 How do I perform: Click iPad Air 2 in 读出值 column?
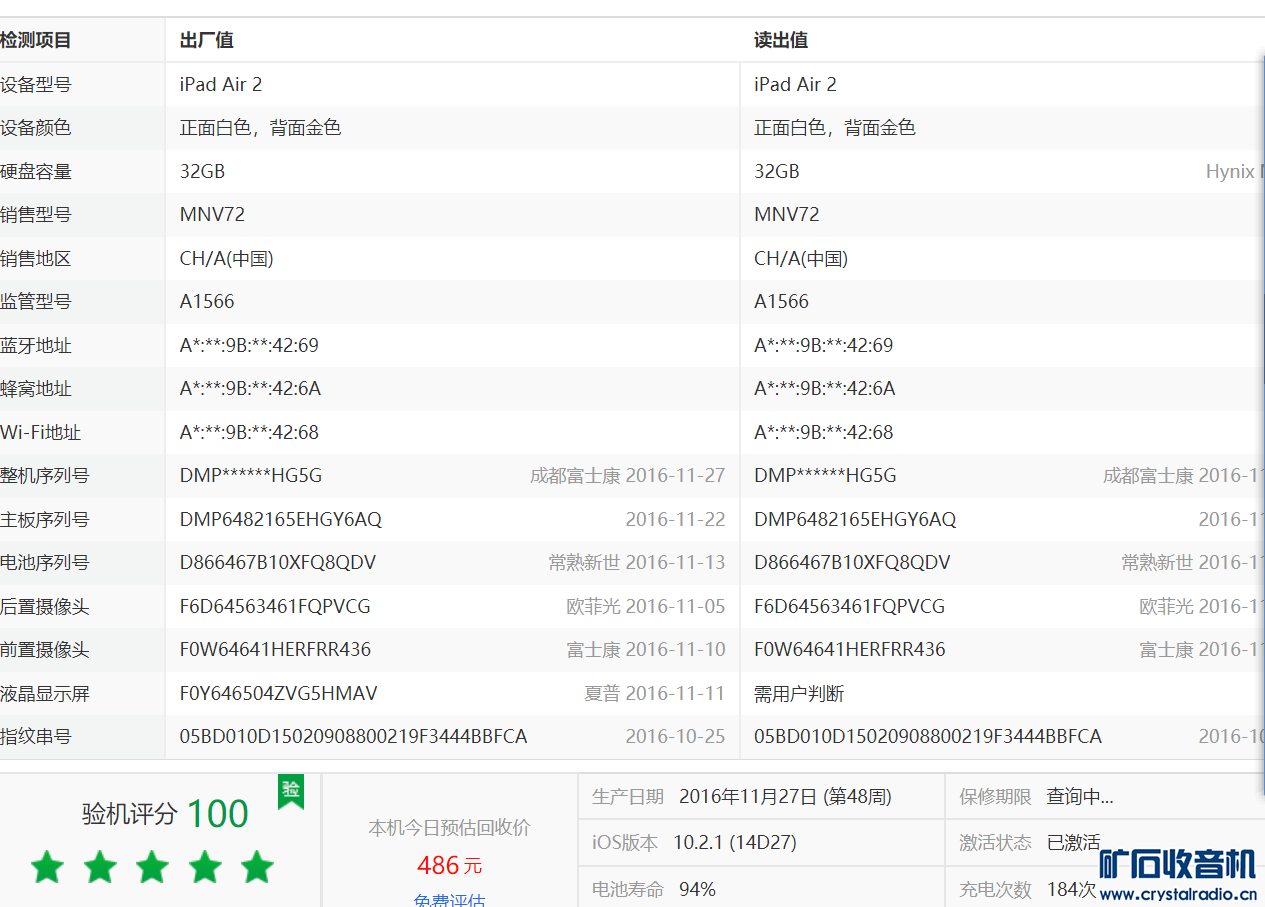tap(796, 85)
